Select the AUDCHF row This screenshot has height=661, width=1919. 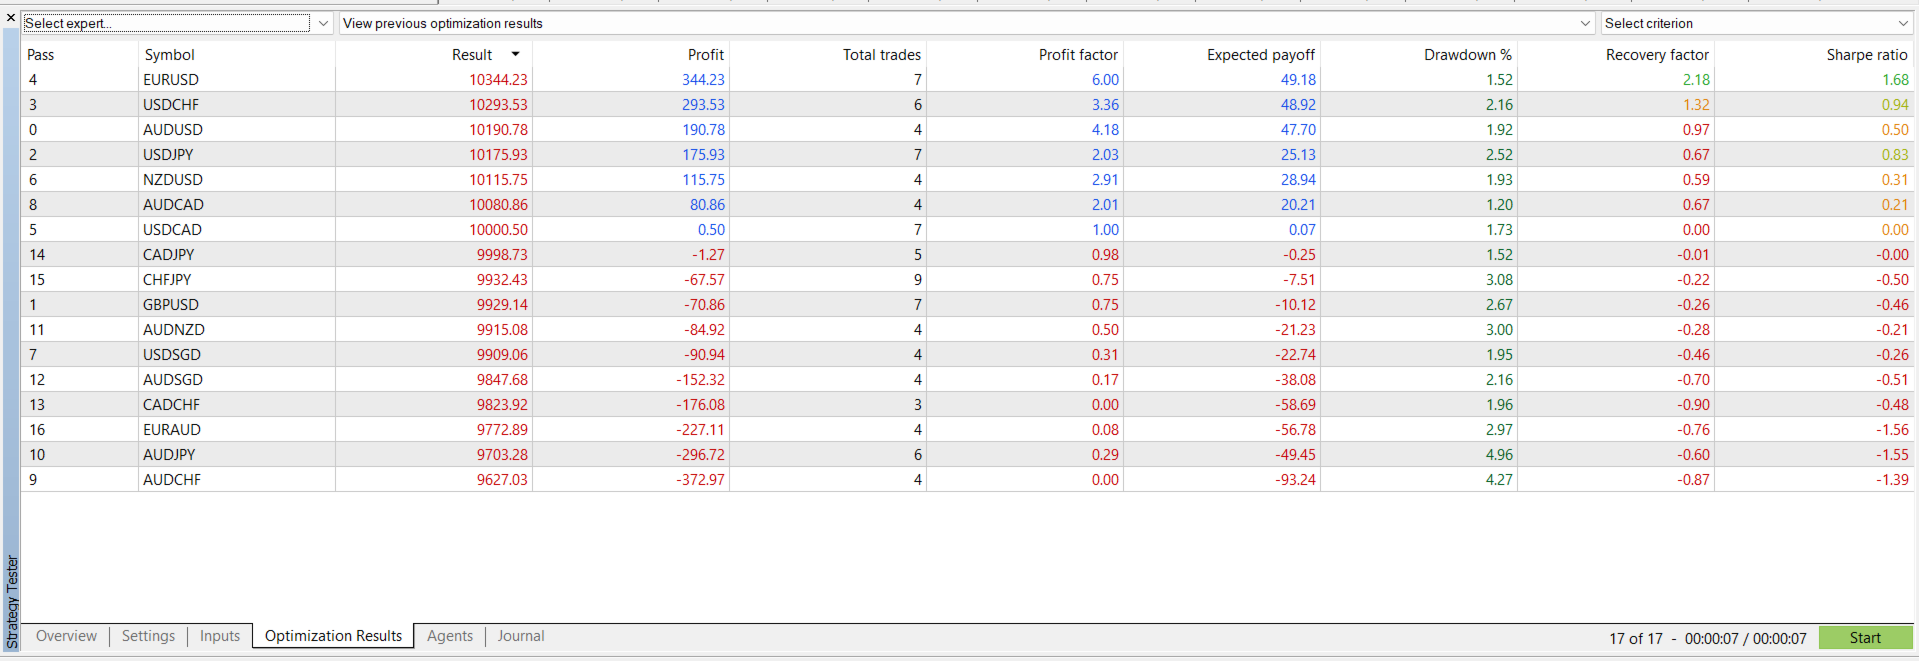pos(967,480)
